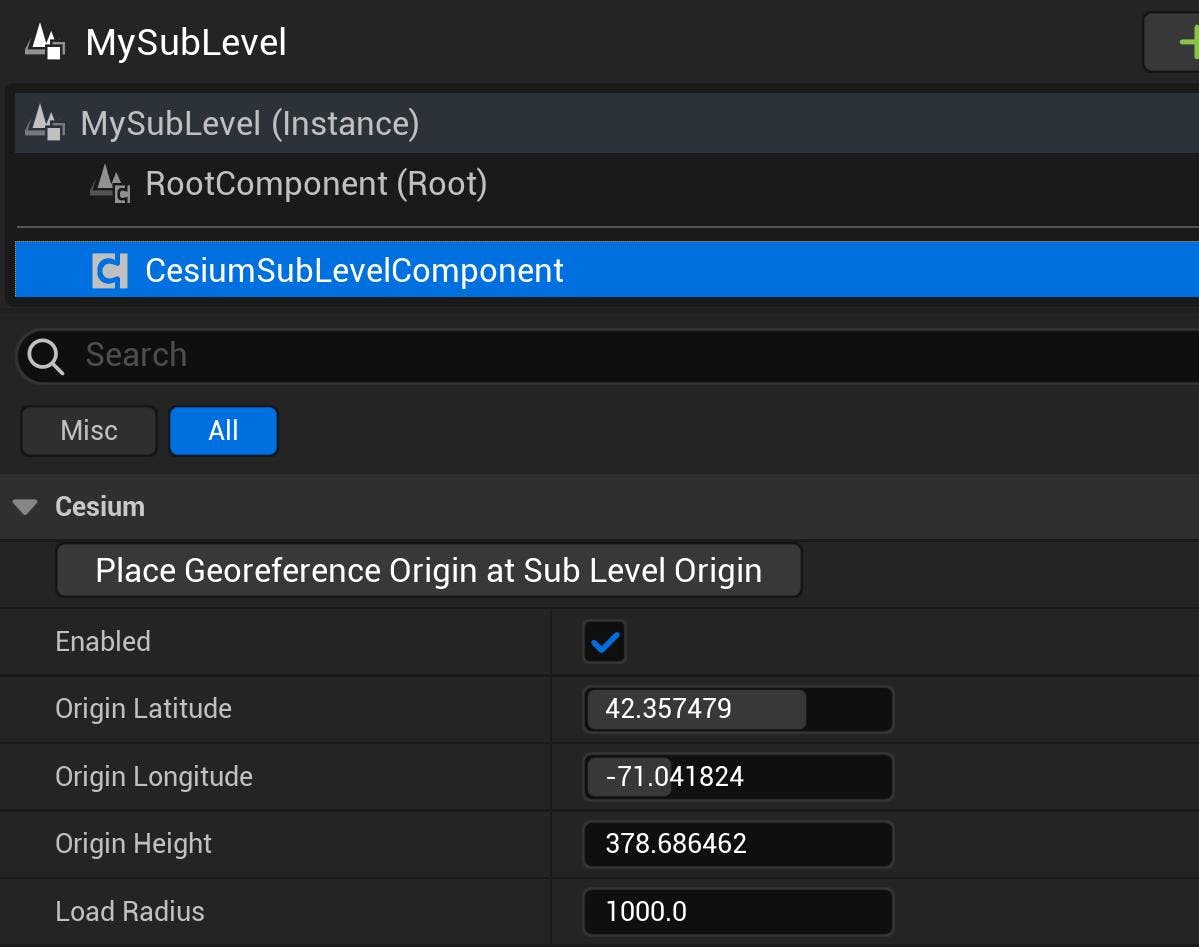
Task: Switch to the Misc filter tab
Action: coord(88,430)
